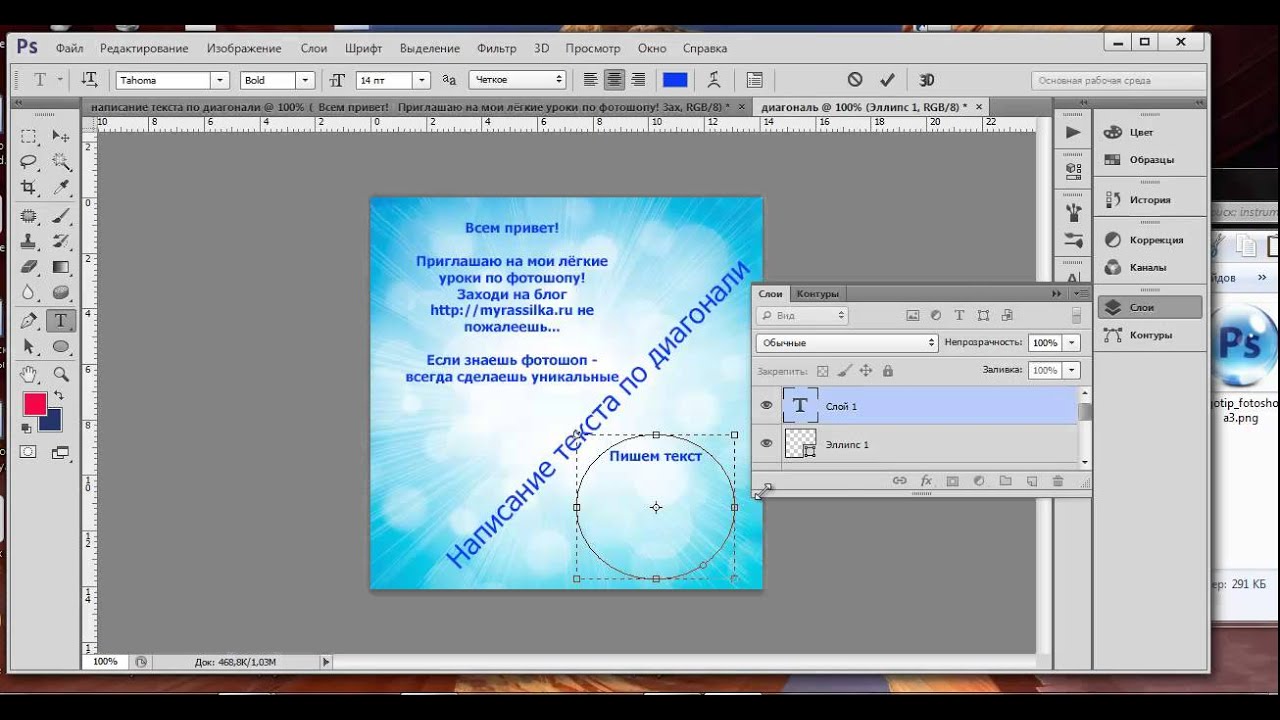Align text right
Image resolution: width=1280 pixels, height=720 pixels.
point(638,80)
